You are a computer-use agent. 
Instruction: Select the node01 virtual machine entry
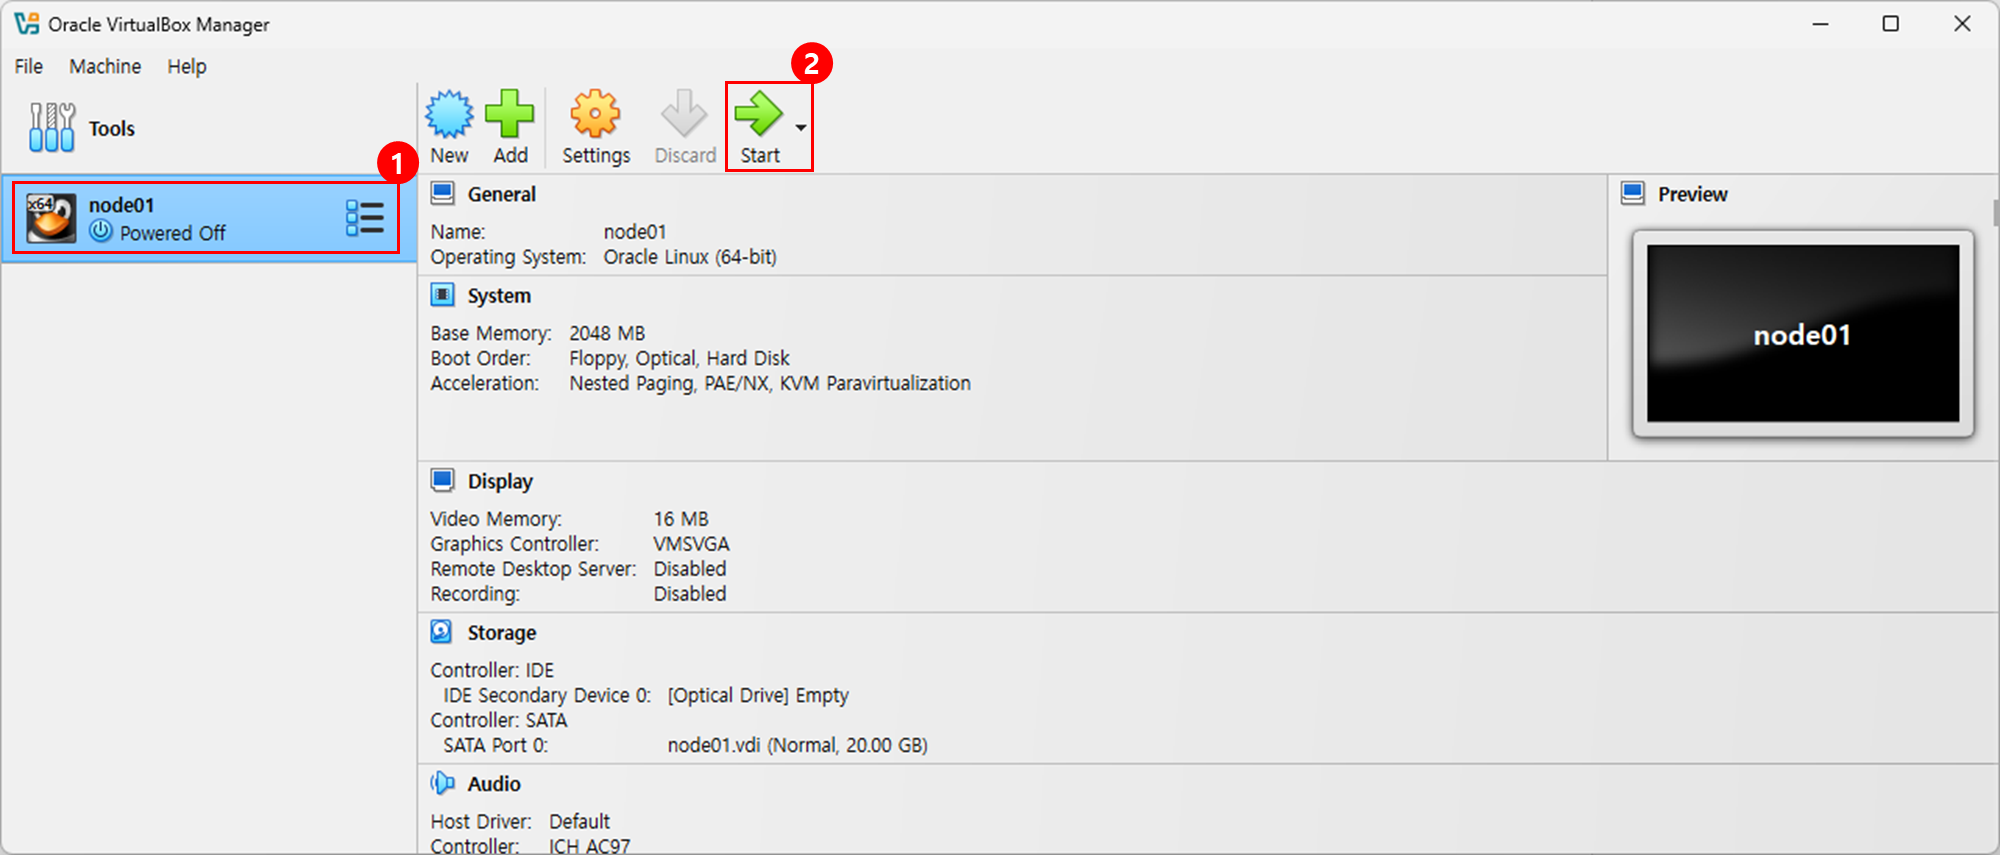point(209,218)
